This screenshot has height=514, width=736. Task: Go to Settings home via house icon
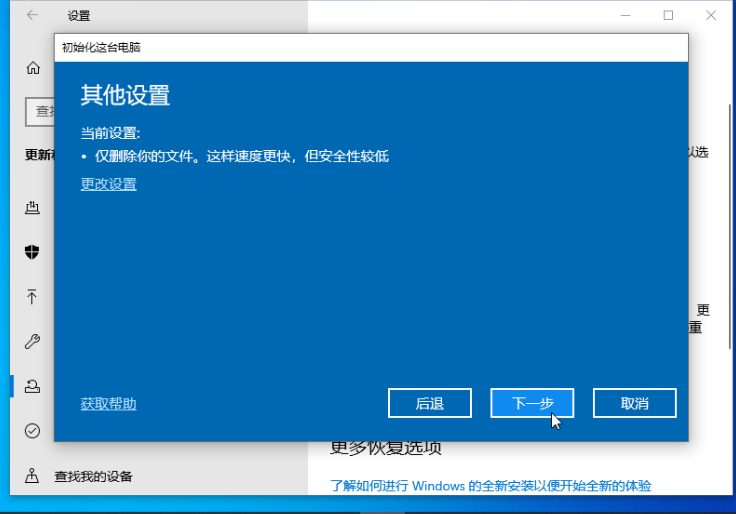[x=33, y=69]
